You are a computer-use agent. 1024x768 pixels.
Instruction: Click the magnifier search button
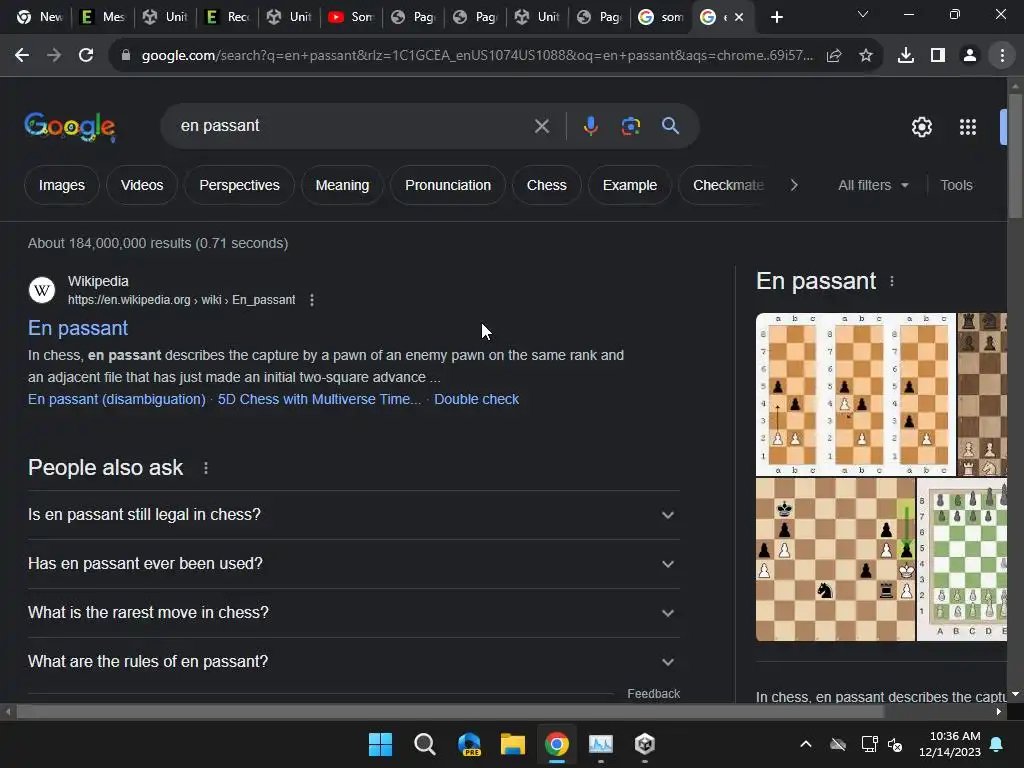pos(671,125)
